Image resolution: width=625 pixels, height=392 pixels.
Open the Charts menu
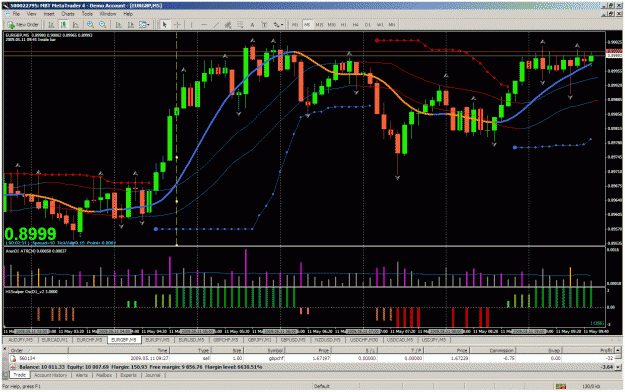point(68,14)
